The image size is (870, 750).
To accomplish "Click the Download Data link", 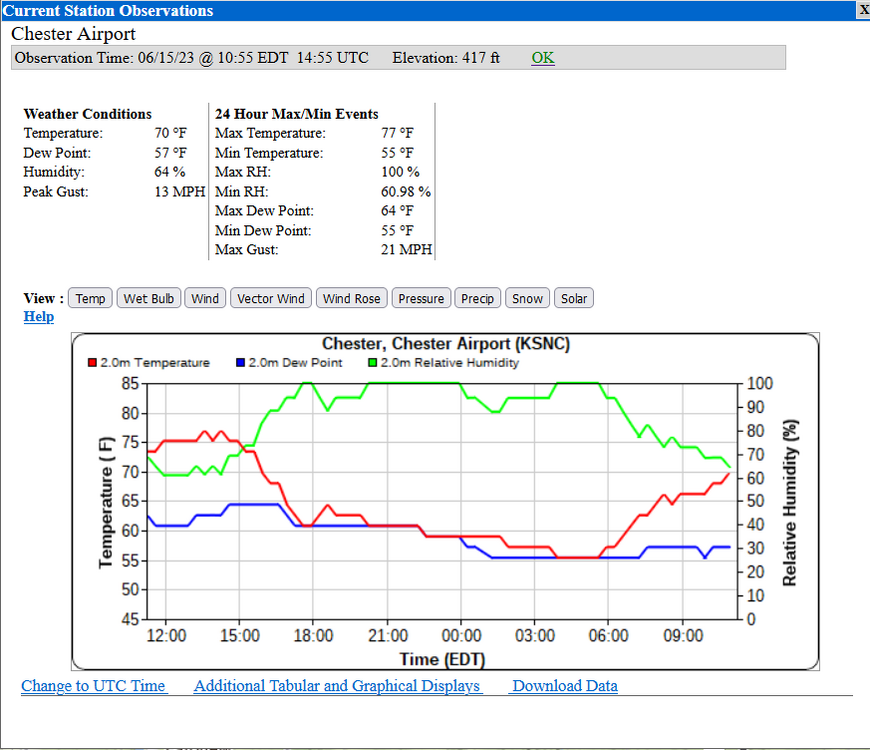I will click(565, 686).
